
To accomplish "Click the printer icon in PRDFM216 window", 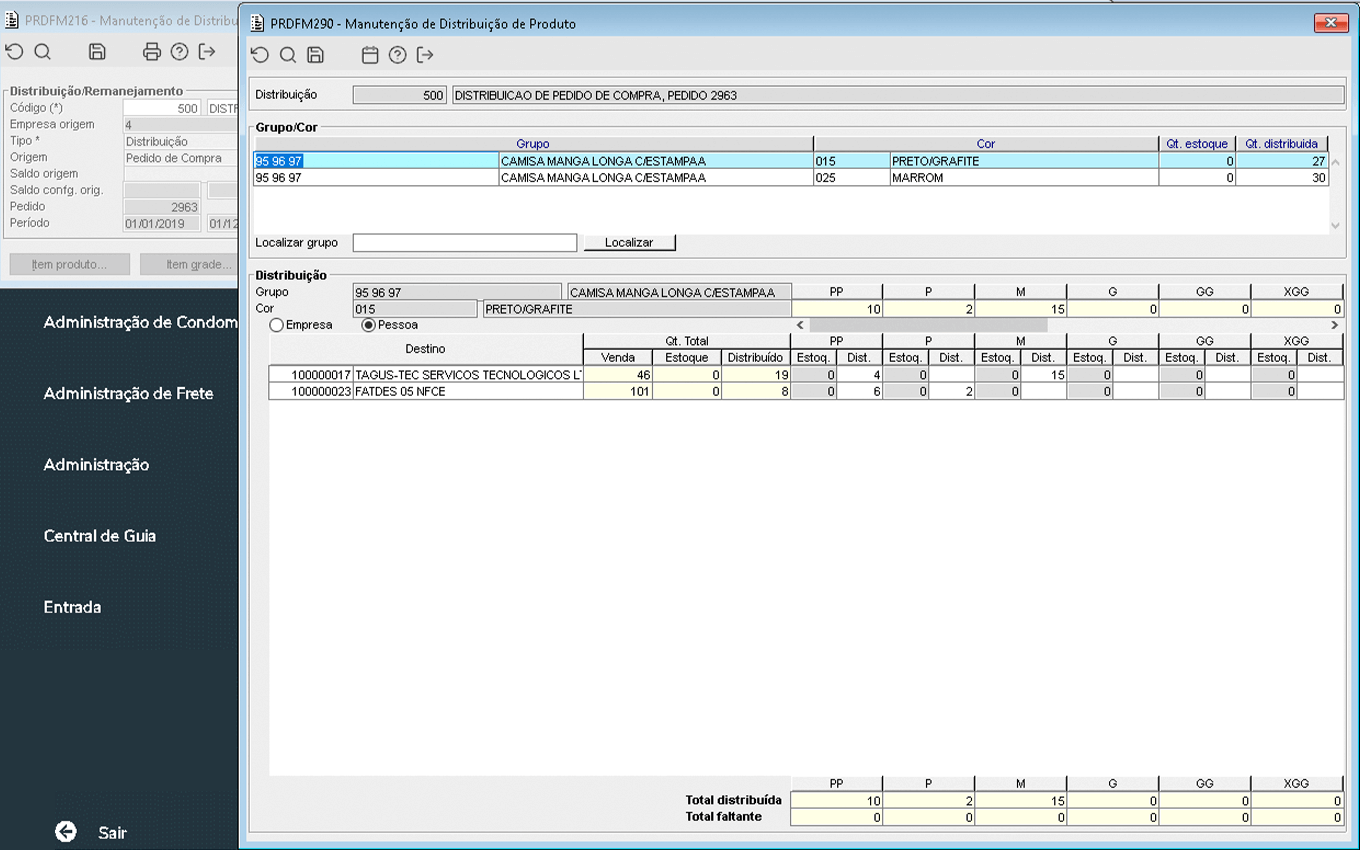I will coord(151,52).
